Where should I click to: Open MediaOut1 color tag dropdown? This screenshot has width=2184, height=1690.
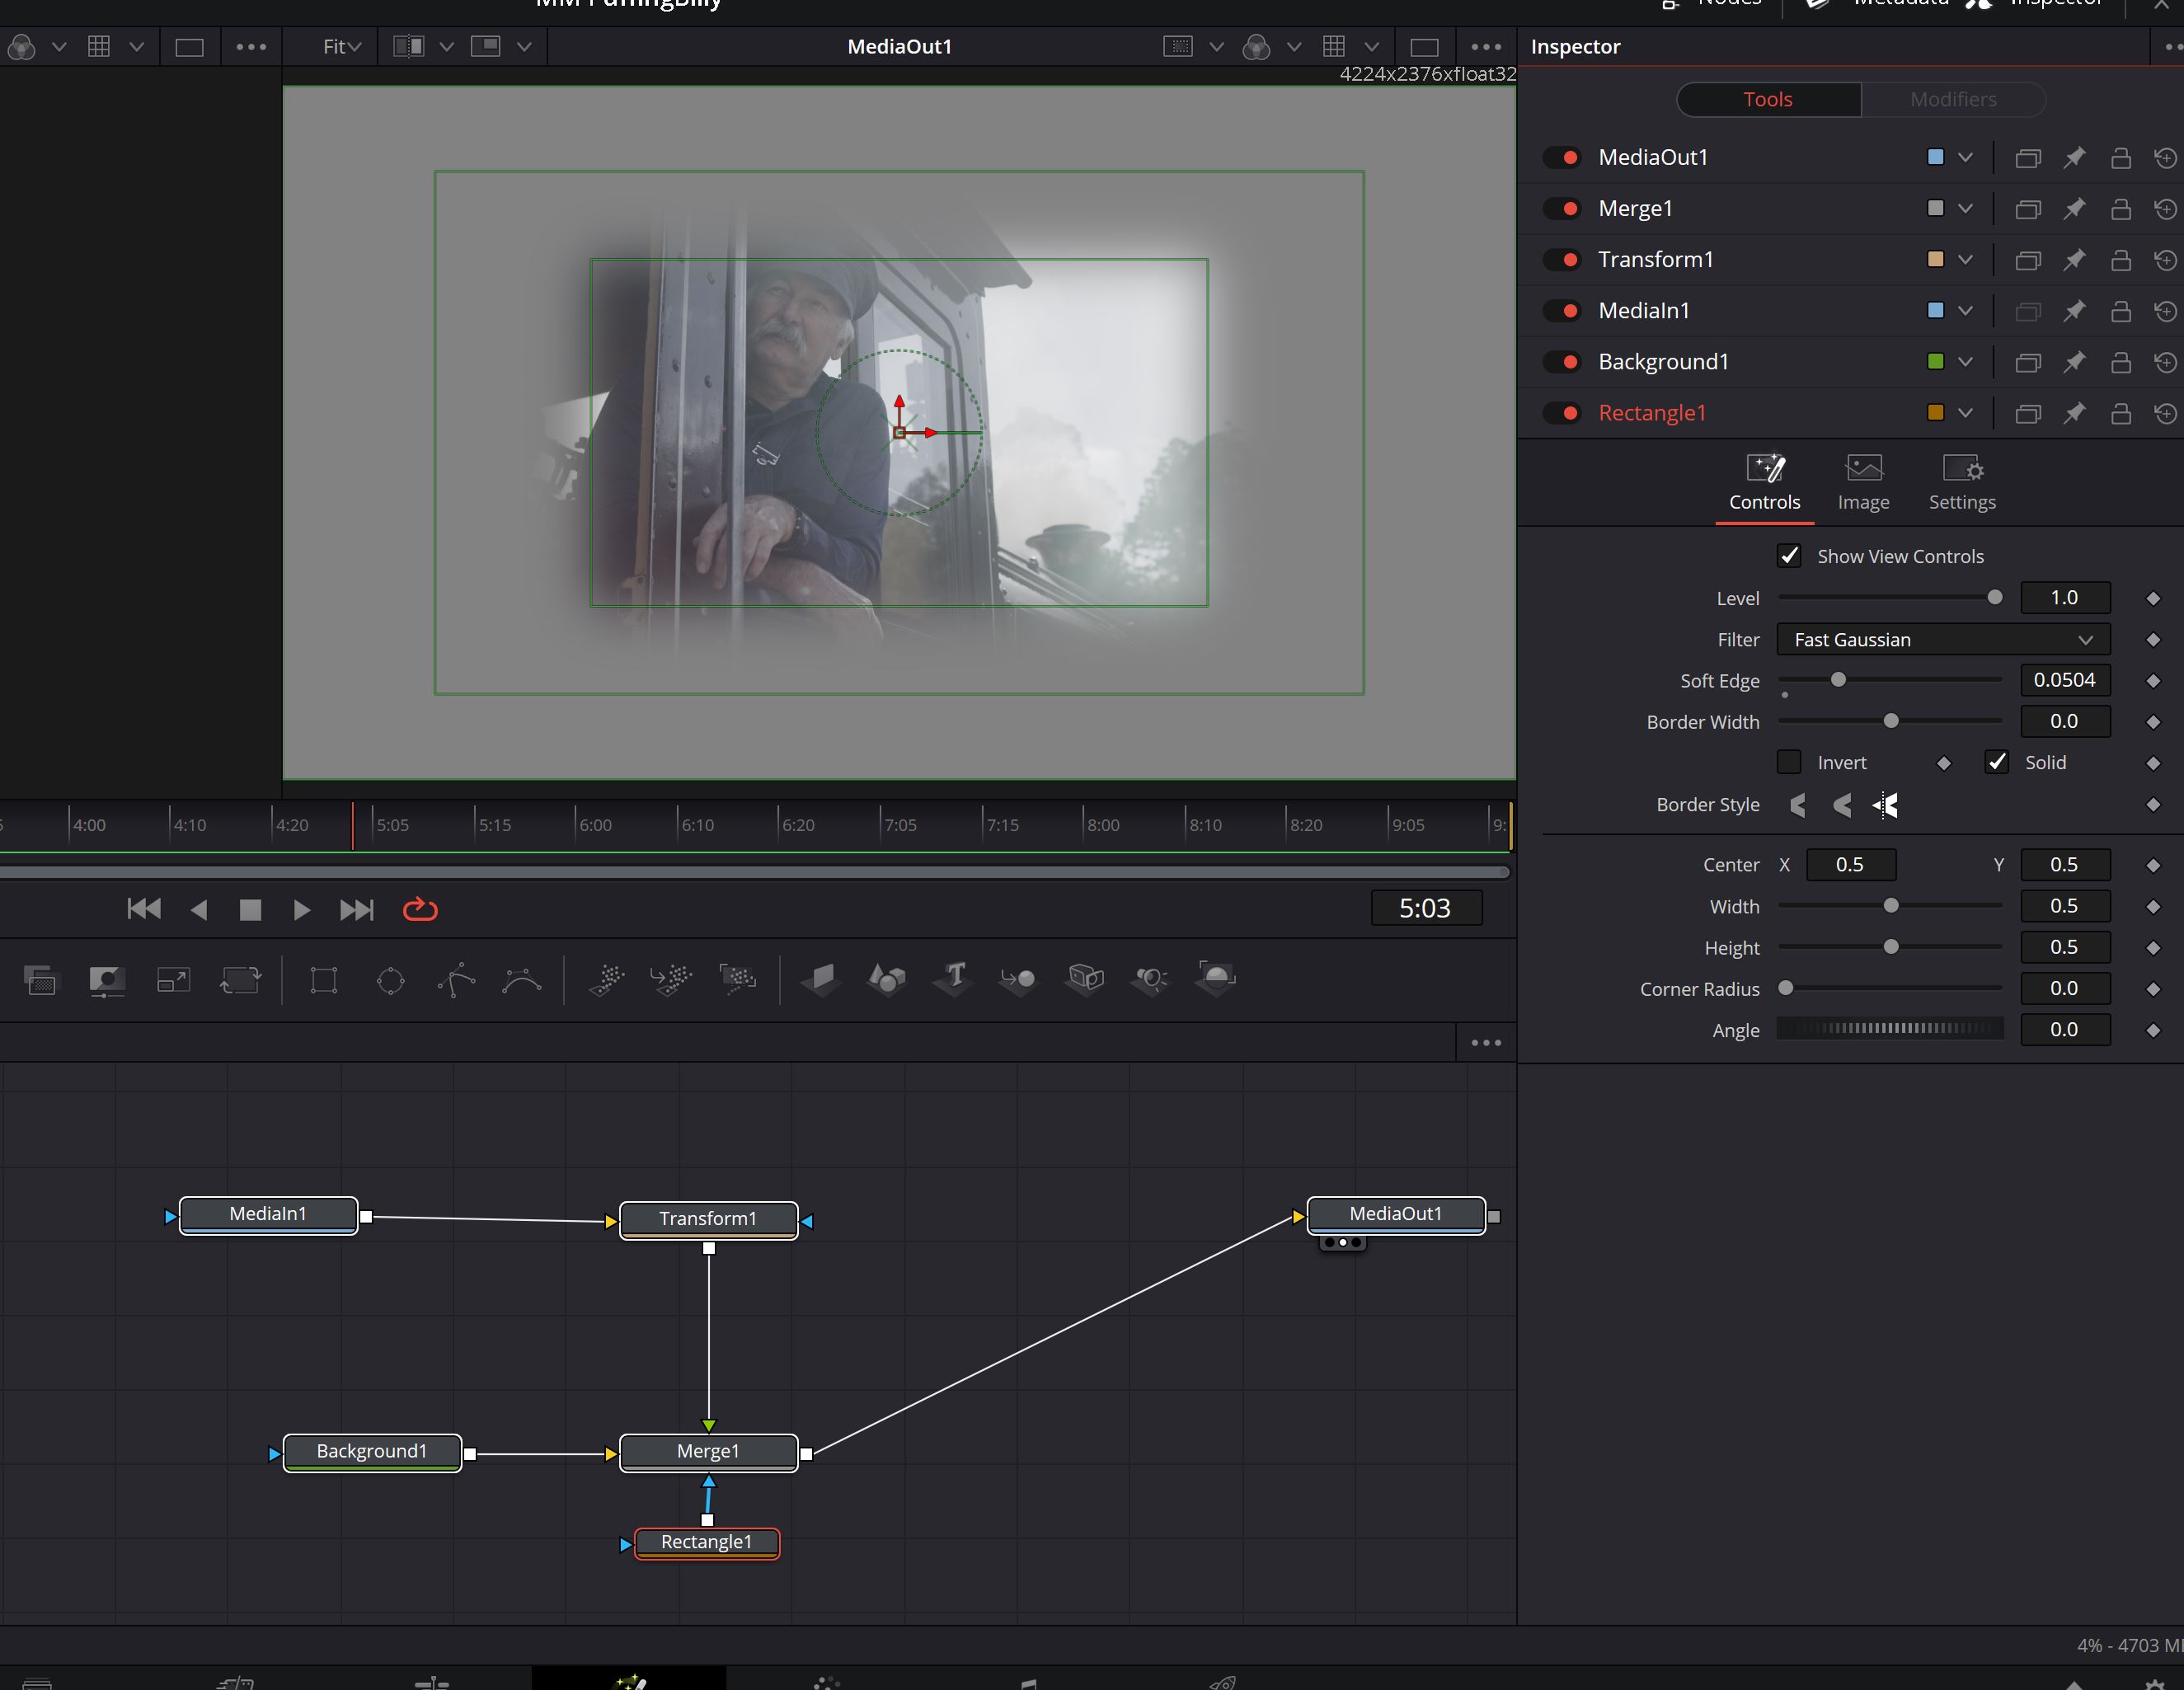pos(1965,157)
